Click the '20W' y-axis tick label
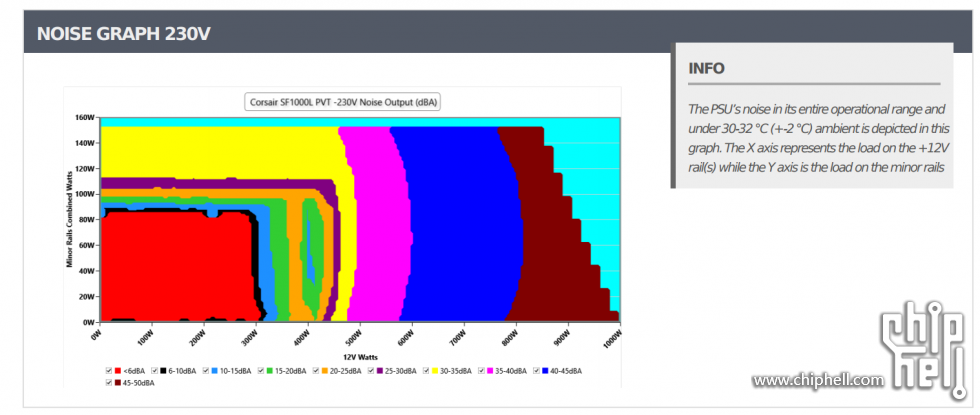The width and height of the screenshot is (980, 415). pyautogui.click(x=87, y=296)
